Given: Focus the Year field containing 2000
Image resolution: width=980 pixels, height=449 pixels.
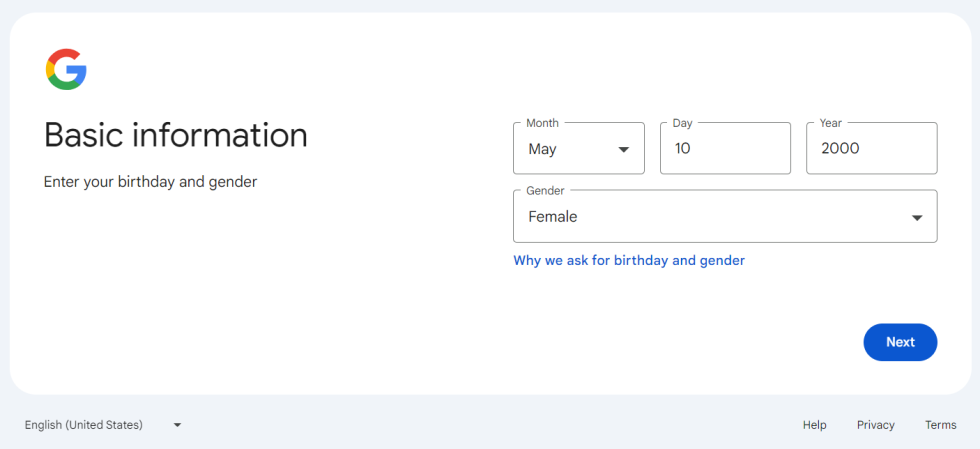Looking at the screenshot, I should click(872, 148).
